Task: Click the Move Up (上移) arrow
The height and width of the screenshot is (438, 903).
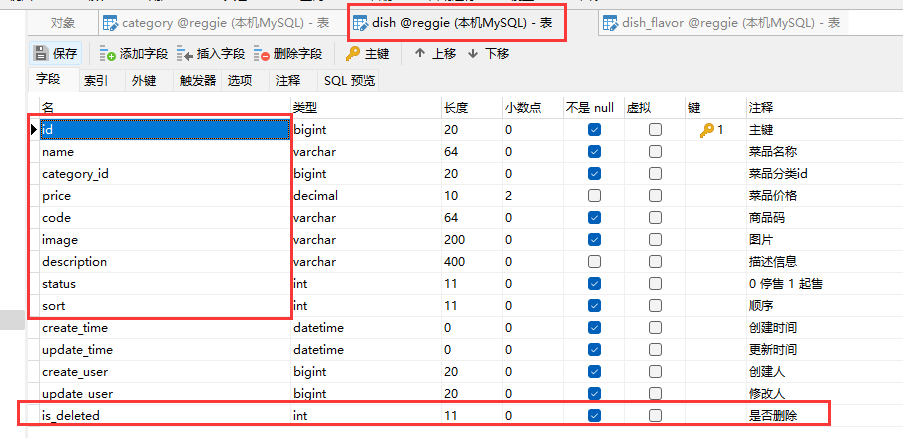Action: (x=419, y=54)
